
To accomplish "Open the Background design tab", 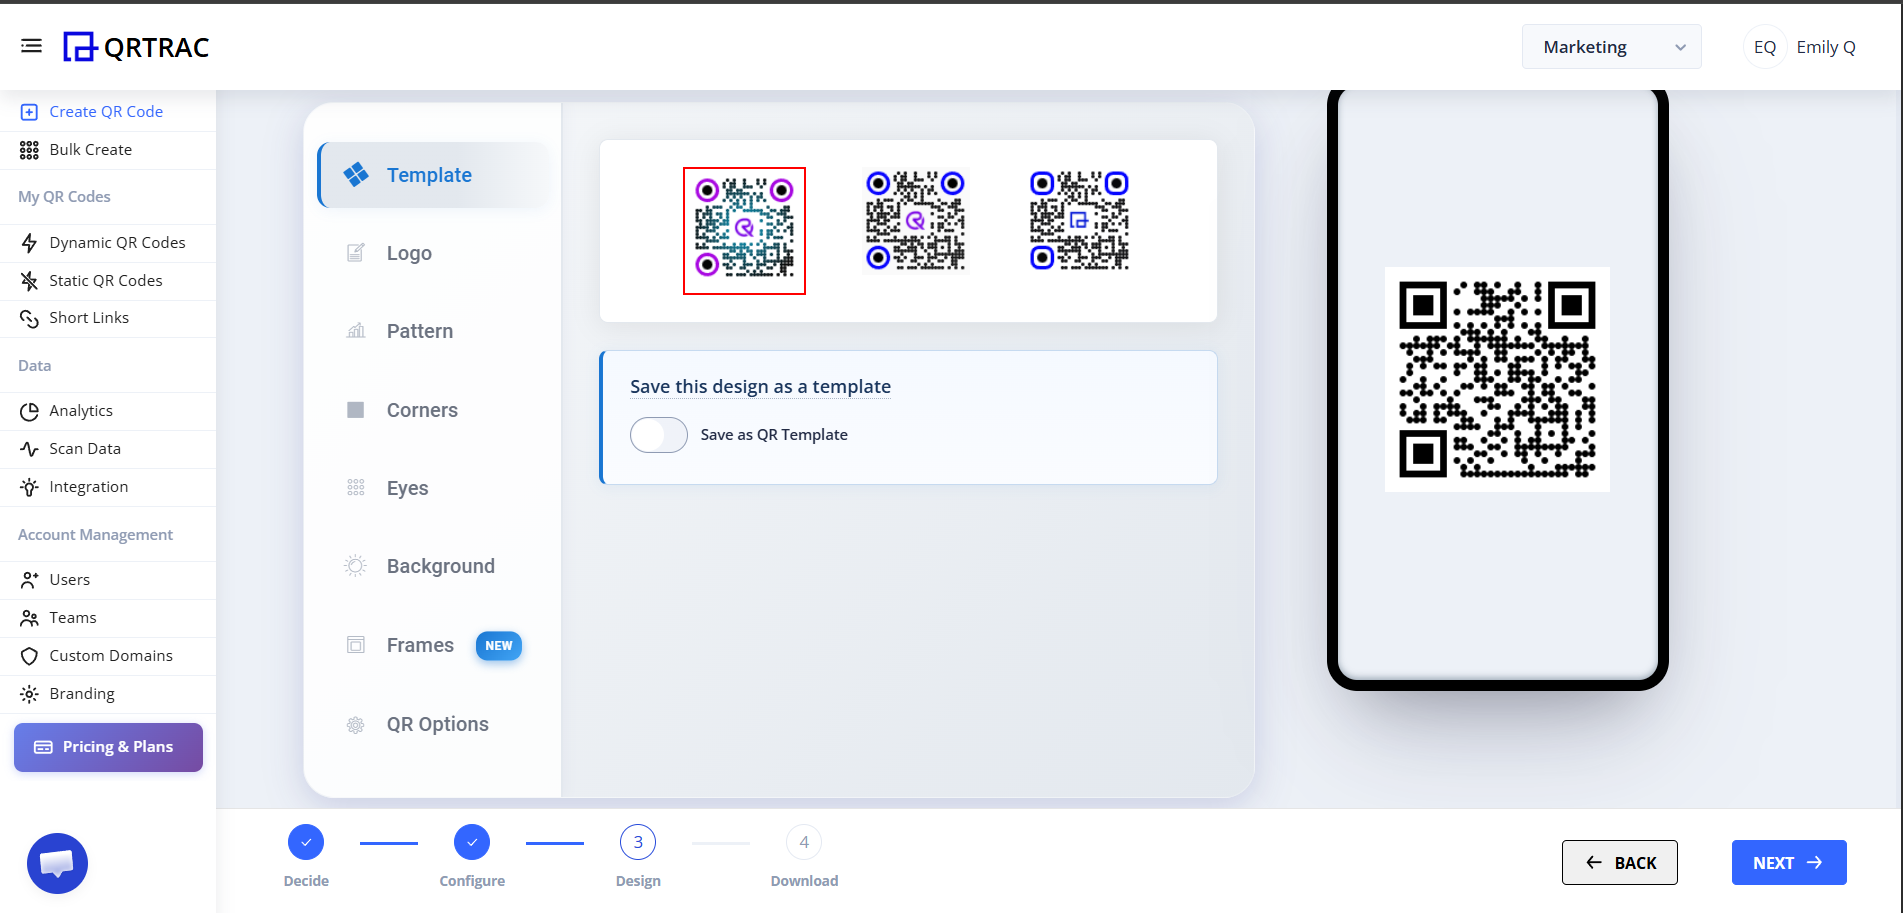I will click(x=434, y=566).
